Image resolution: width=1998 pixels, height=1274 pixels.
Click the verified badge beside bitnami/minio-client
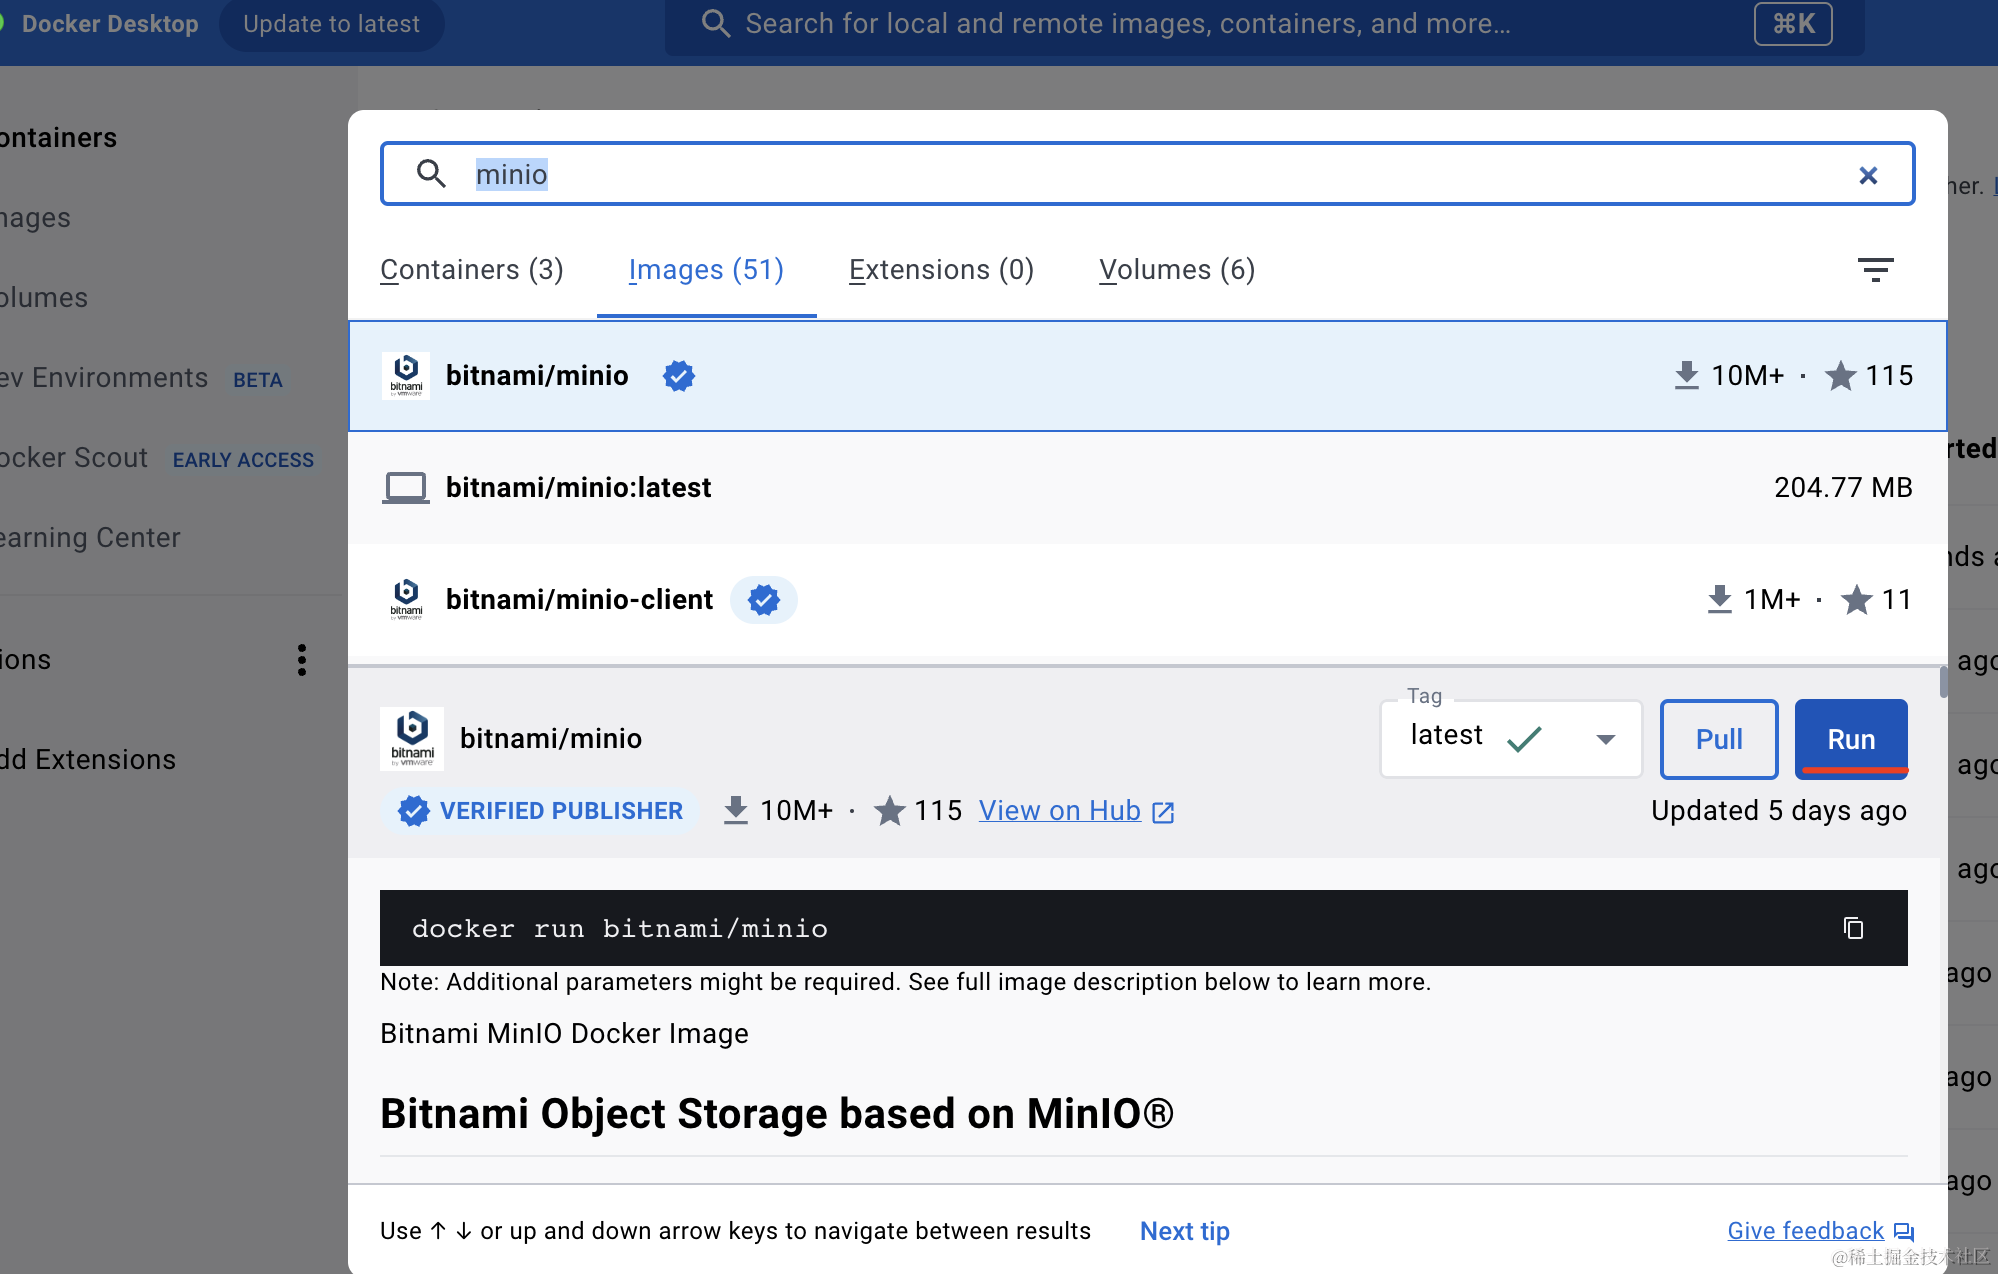coord(763,600)
